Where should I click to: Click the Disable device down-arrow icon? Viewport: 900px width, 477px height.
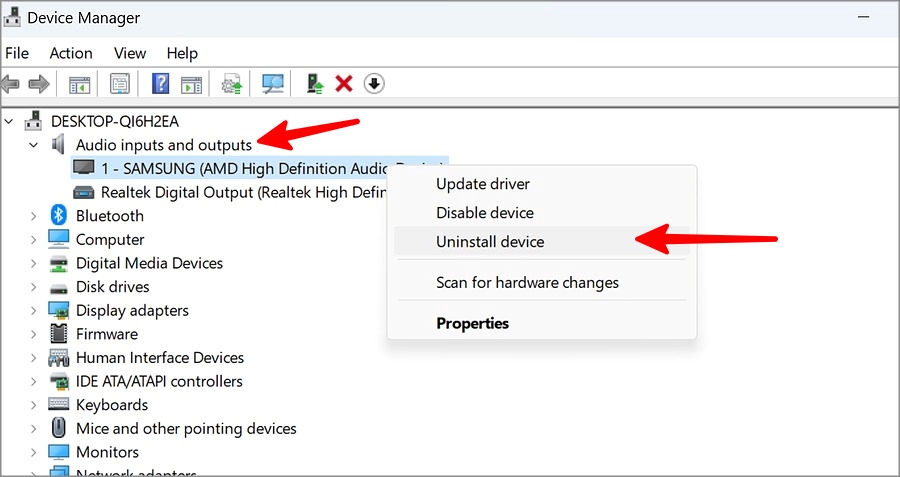coord(374,84)
